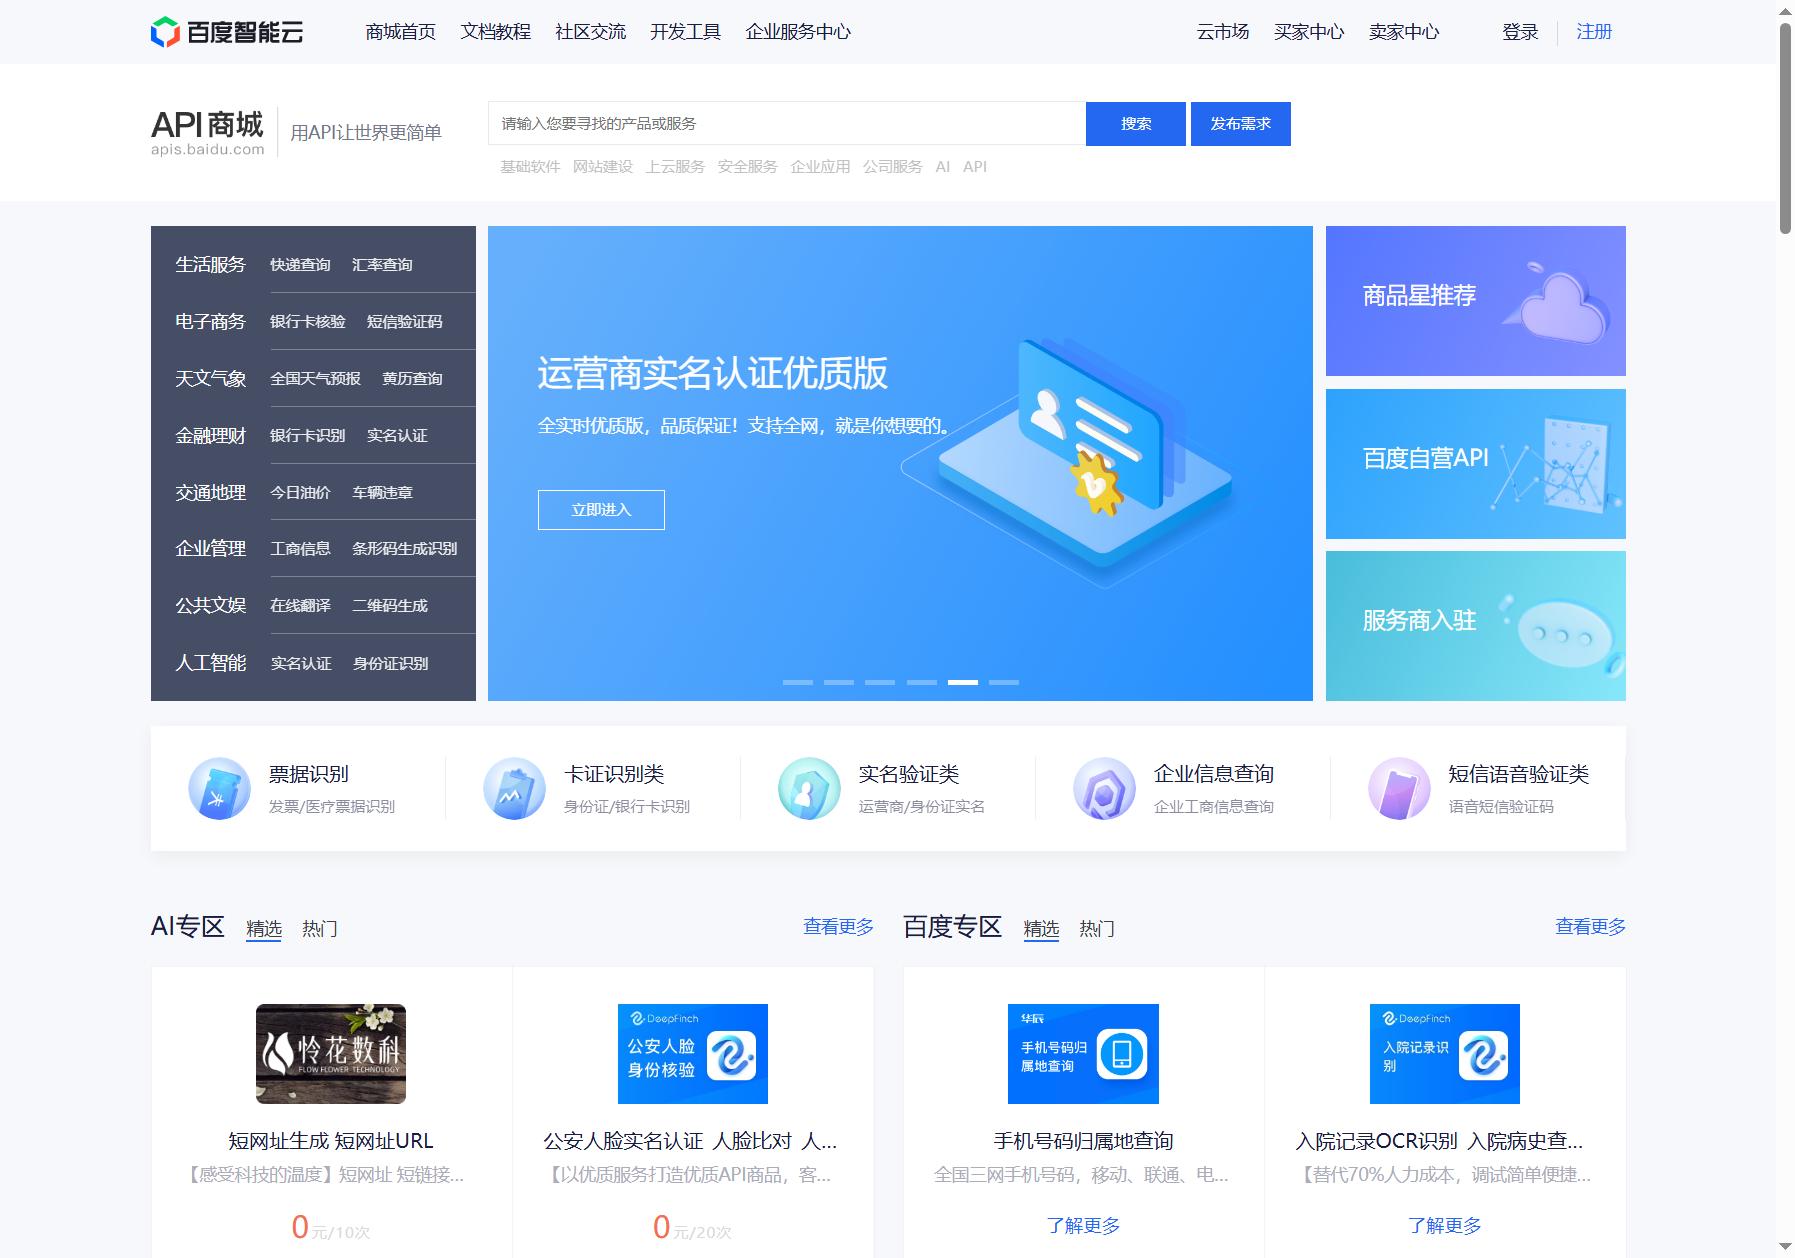Select the 基础软件 search suggestion
The image size is (1795, 1258).
coord(530,167)
